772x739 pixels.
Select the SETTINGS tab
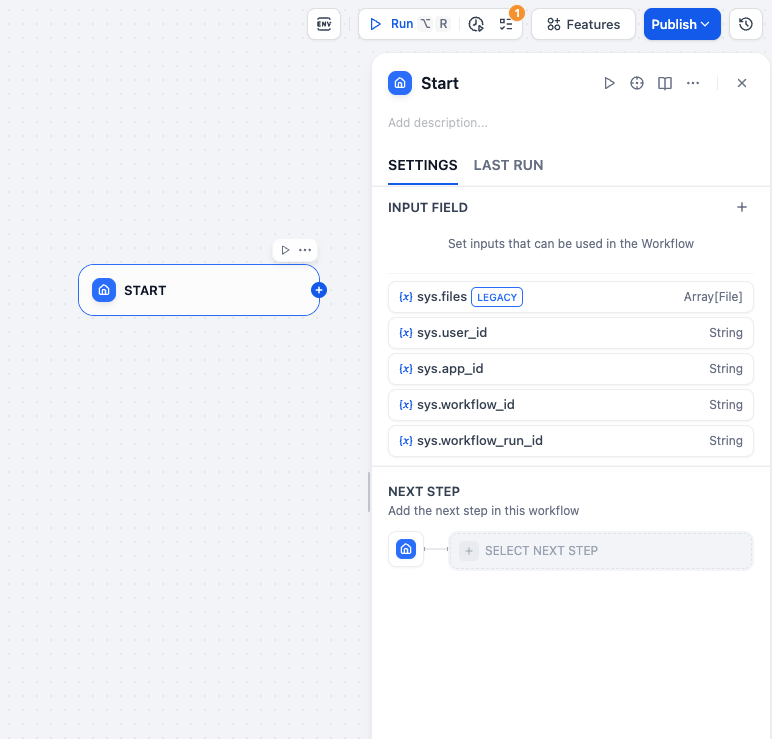422,165
